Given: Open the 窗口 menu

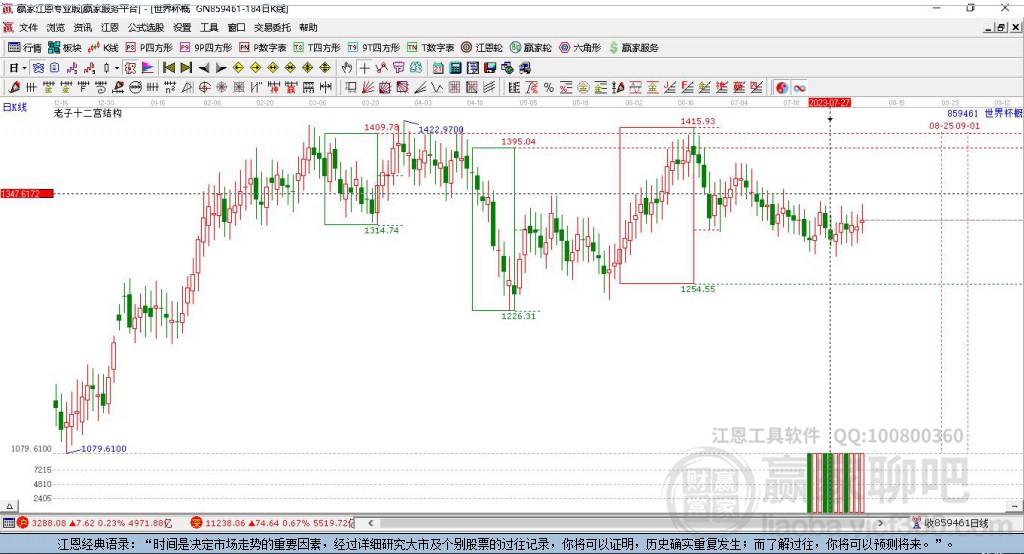Looking at the screenshot, I should coord(236,27).
